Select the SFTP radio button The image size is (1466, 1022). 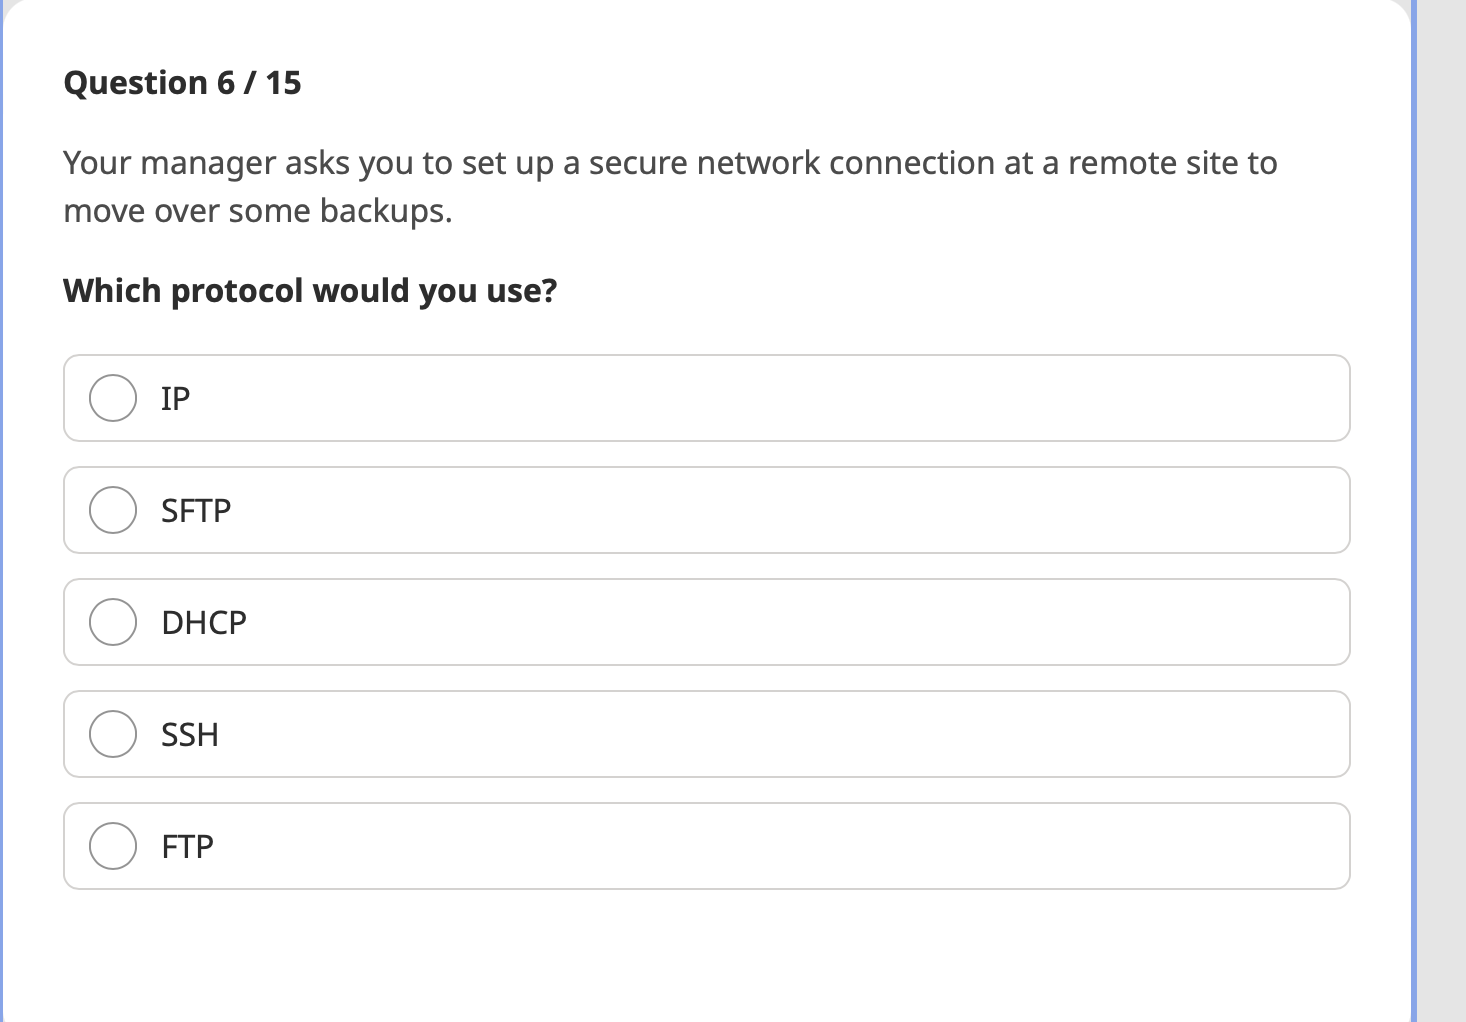click(x=112, y=510)
